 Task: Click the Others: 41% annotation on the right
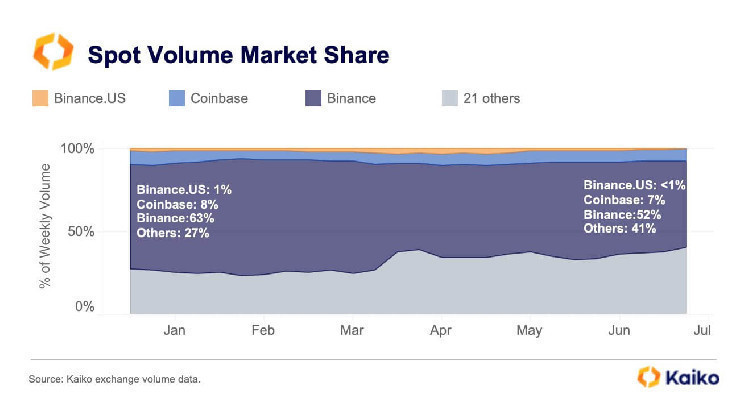(x=620, y=229)
